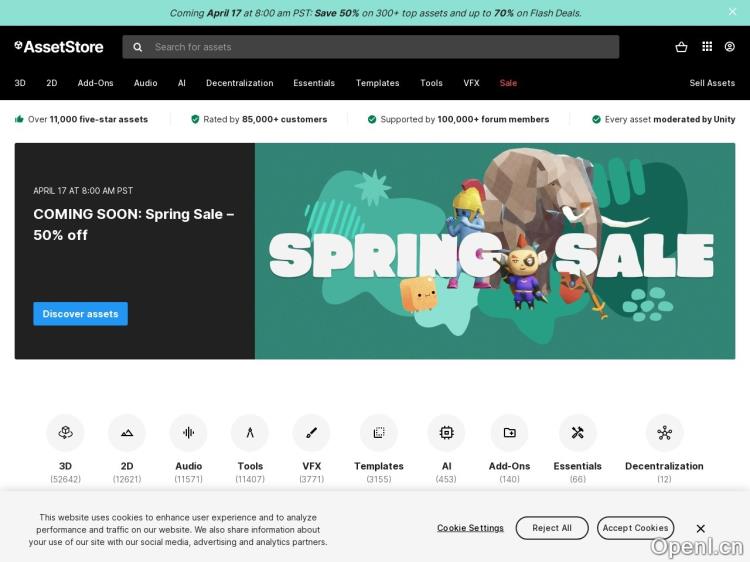Click check icon beside moderated by Unity
The height and width of the screenshot is (562, 750).
pyautogui.click(x=596, y=119)
